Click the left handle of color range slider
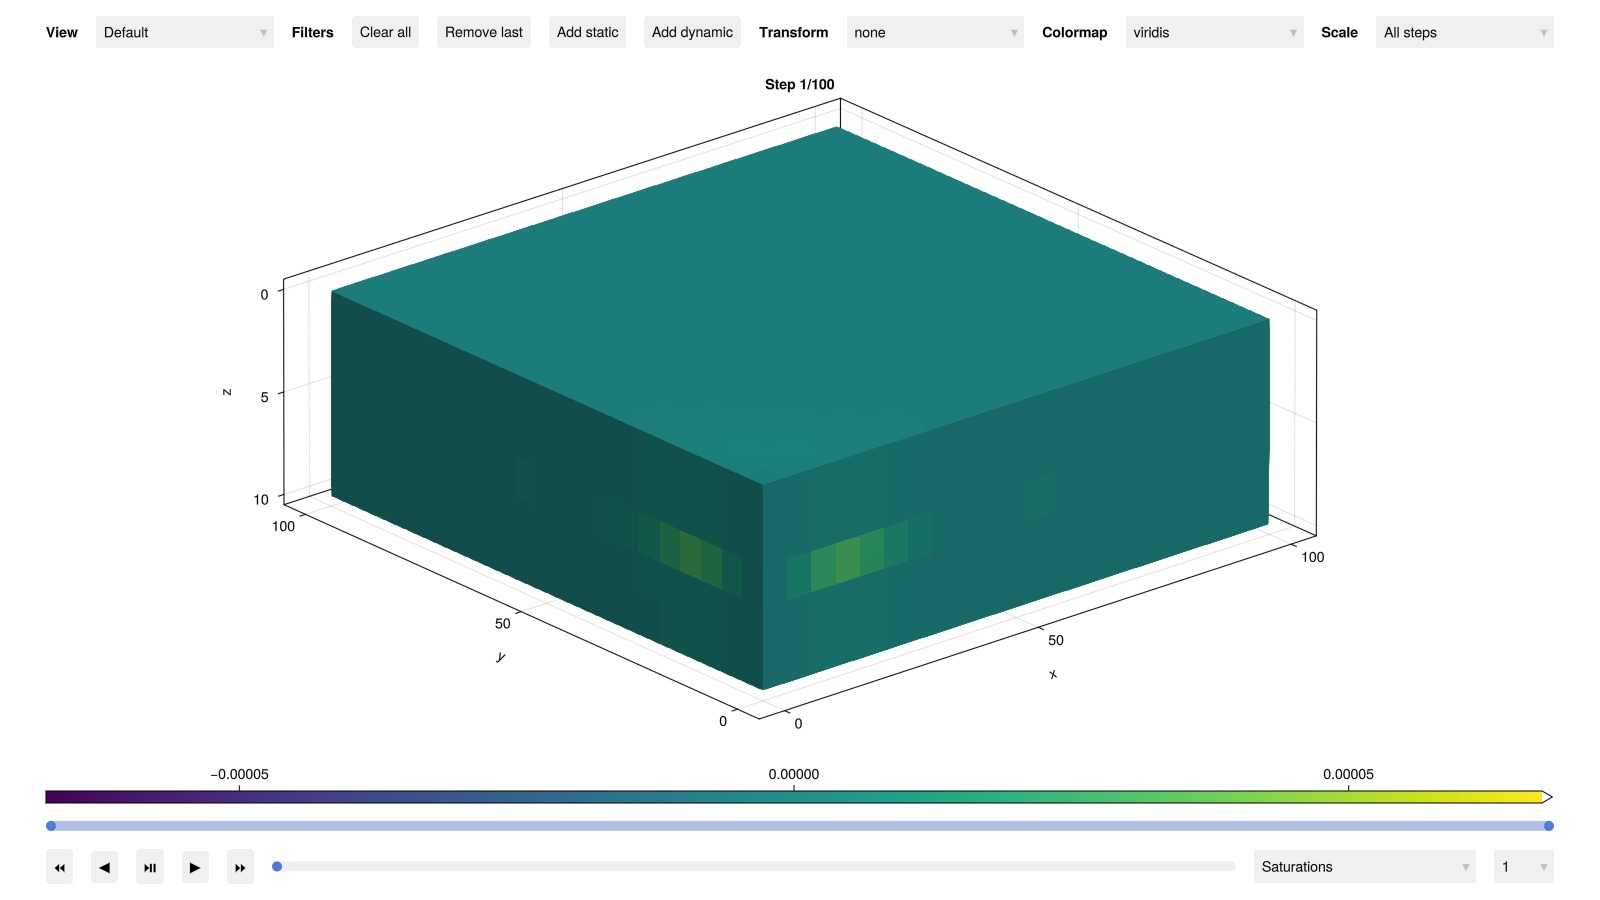This screenshot has width=1600, height=900. click(51, 826)
